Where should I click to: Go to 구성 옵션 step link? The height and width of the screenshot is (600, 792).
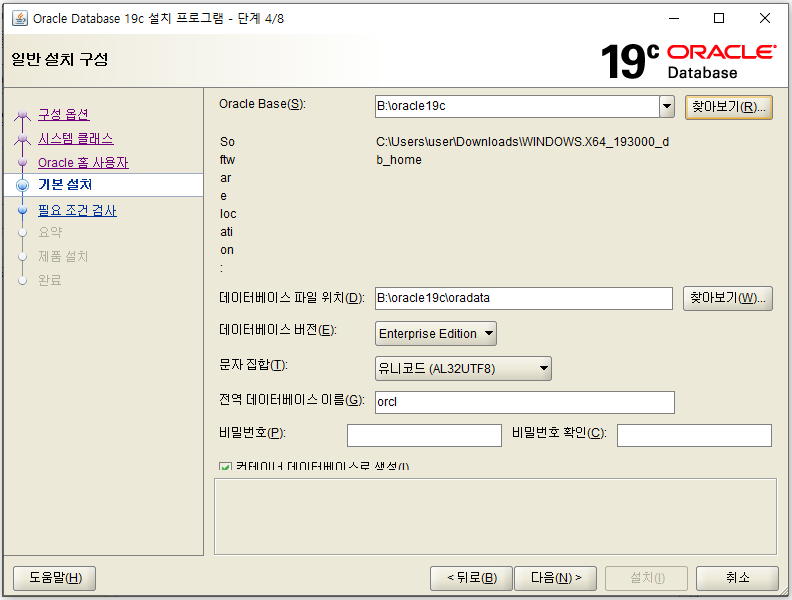[64, 114]
